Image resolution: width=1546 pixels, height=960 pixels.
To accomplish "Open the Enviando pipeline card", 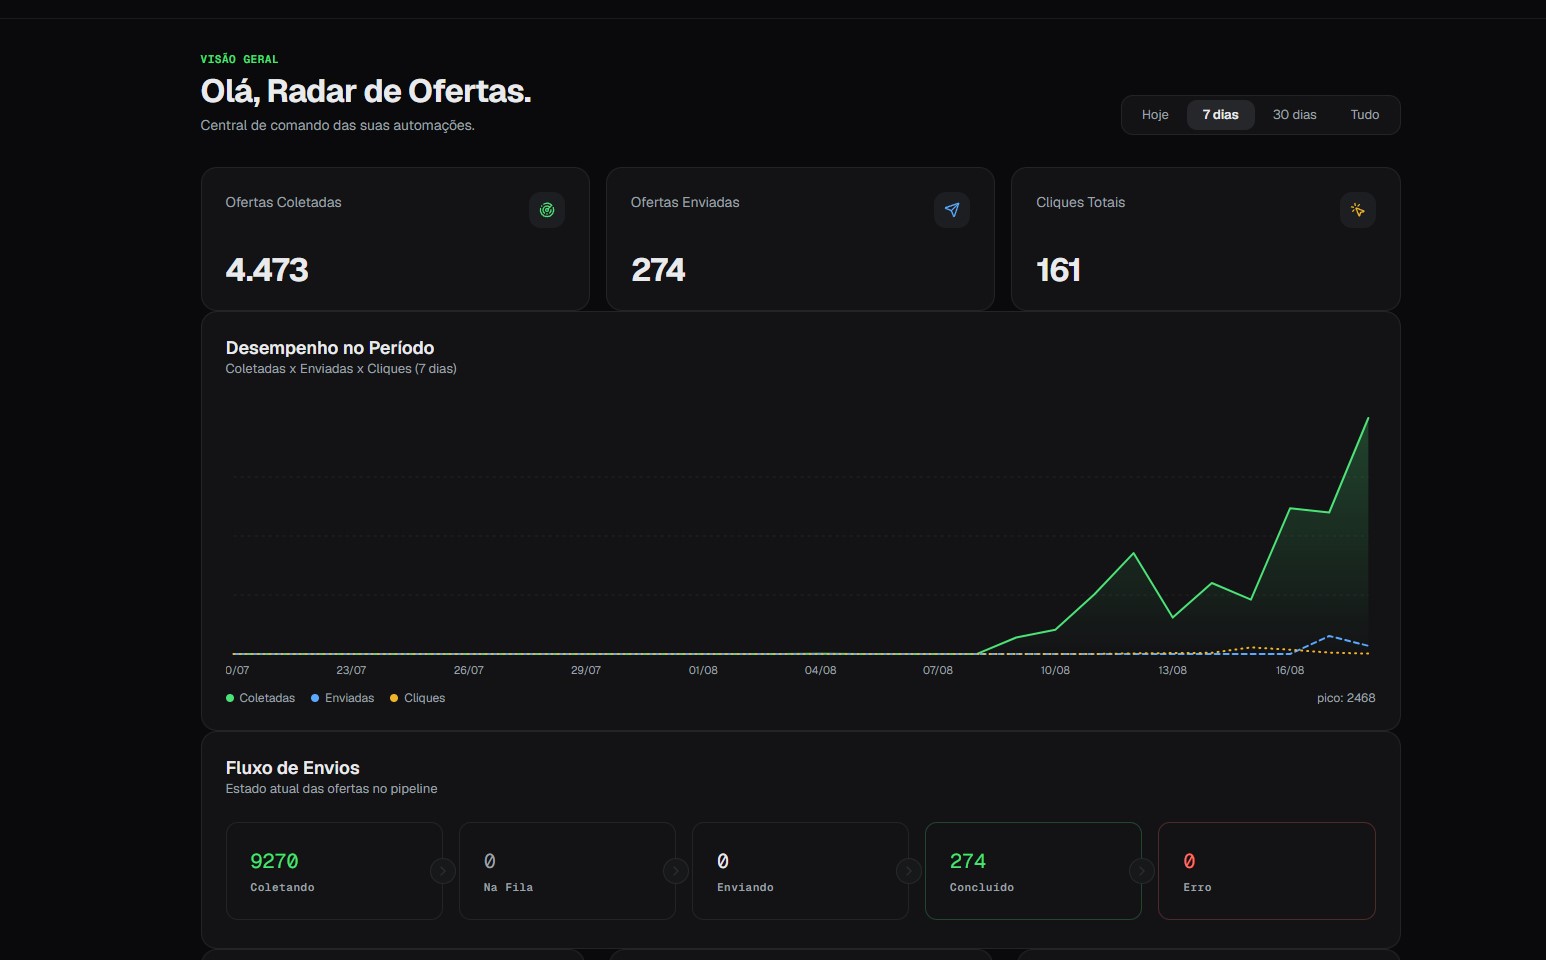I will click(800, 871).
